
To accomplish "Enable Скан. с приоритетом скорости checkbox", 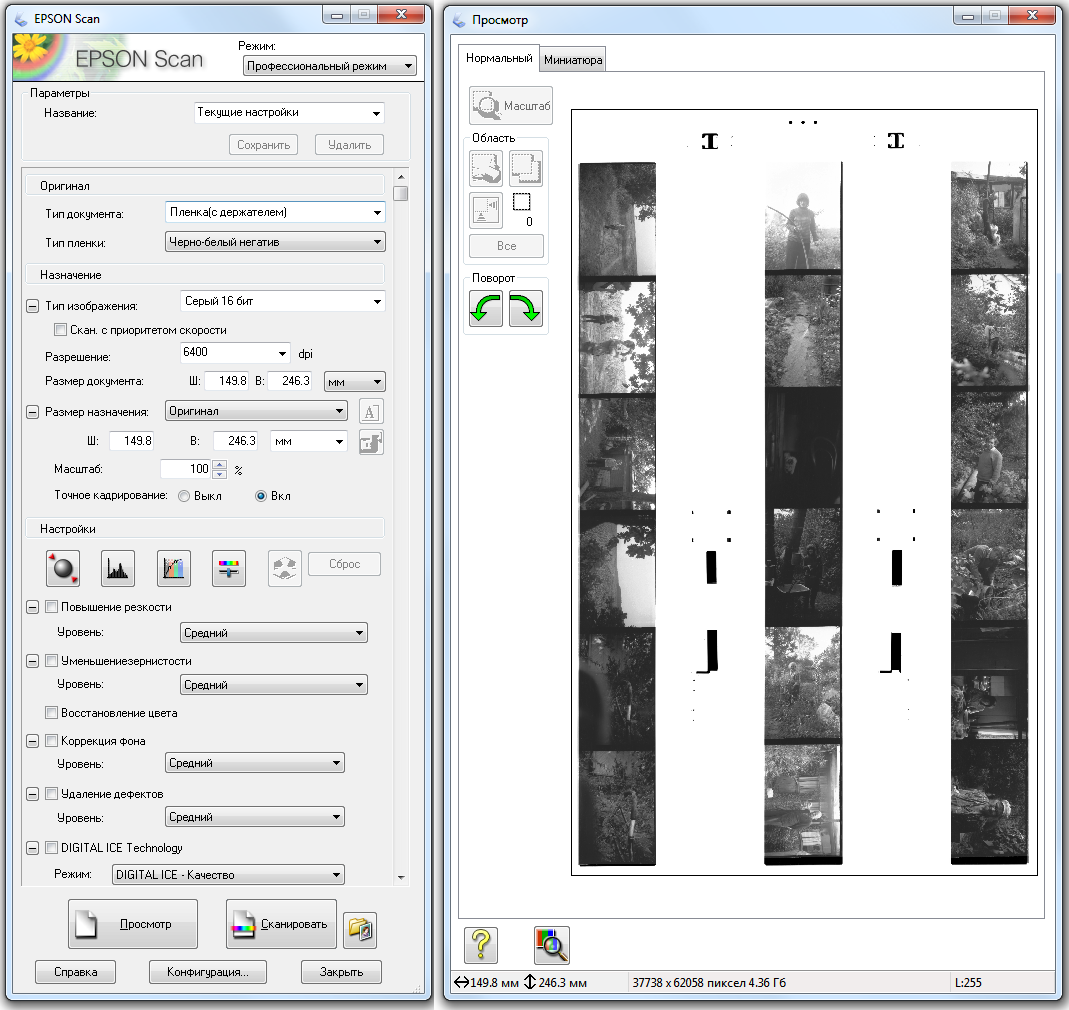I will click(x=61, y=330).
